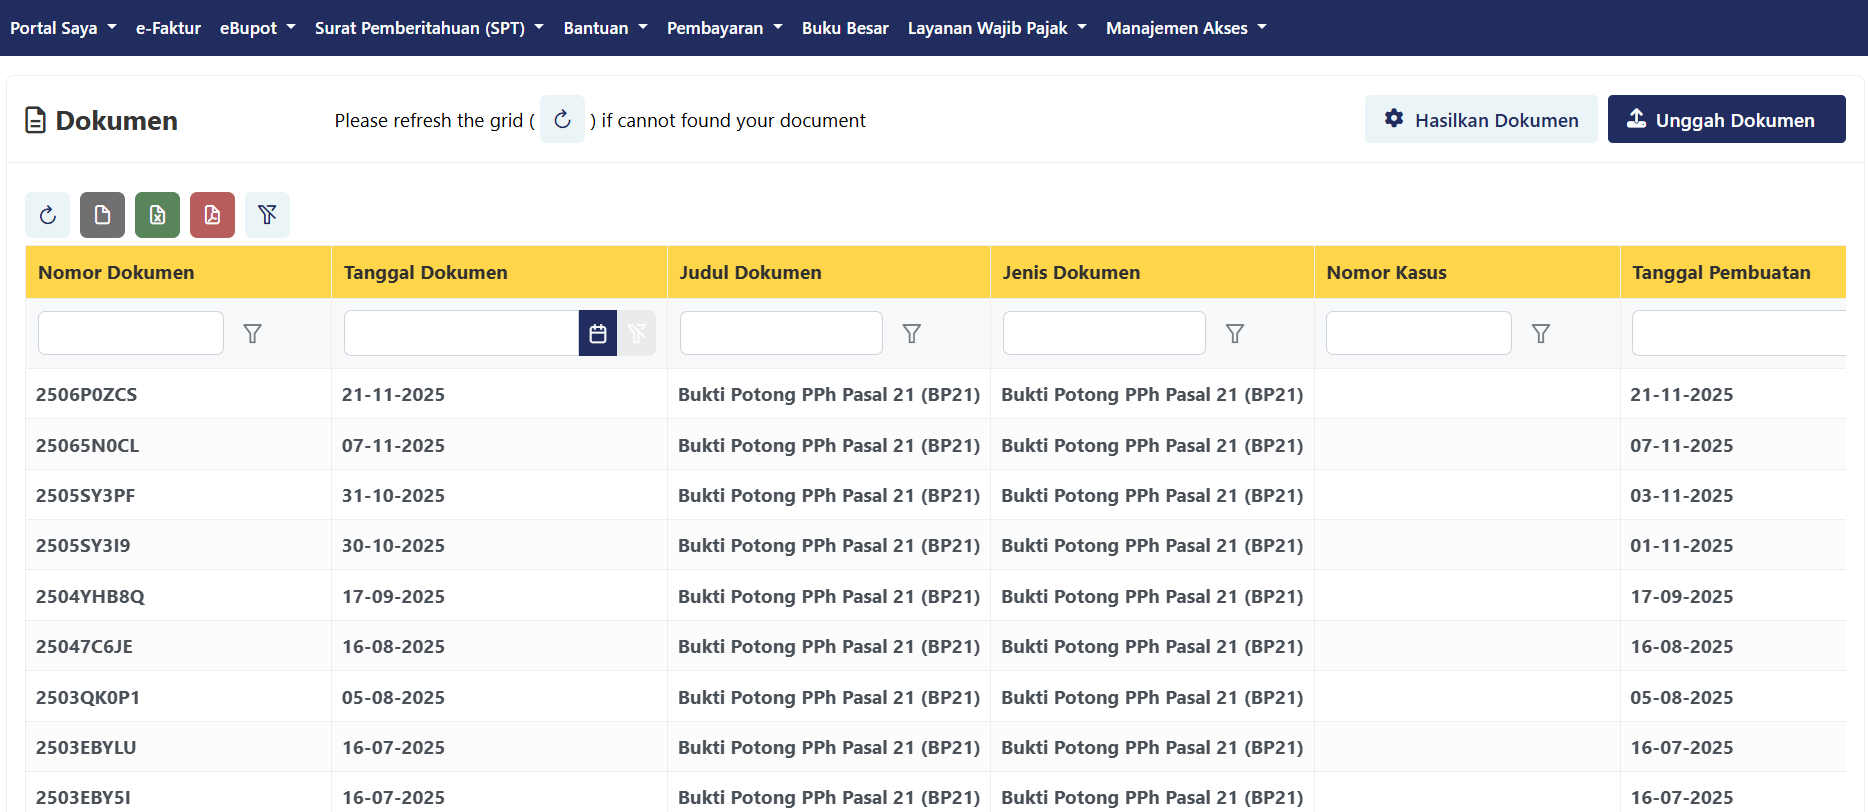
Task: Sort by the Tanggal Pembuatan column header
Action: 1721,273
